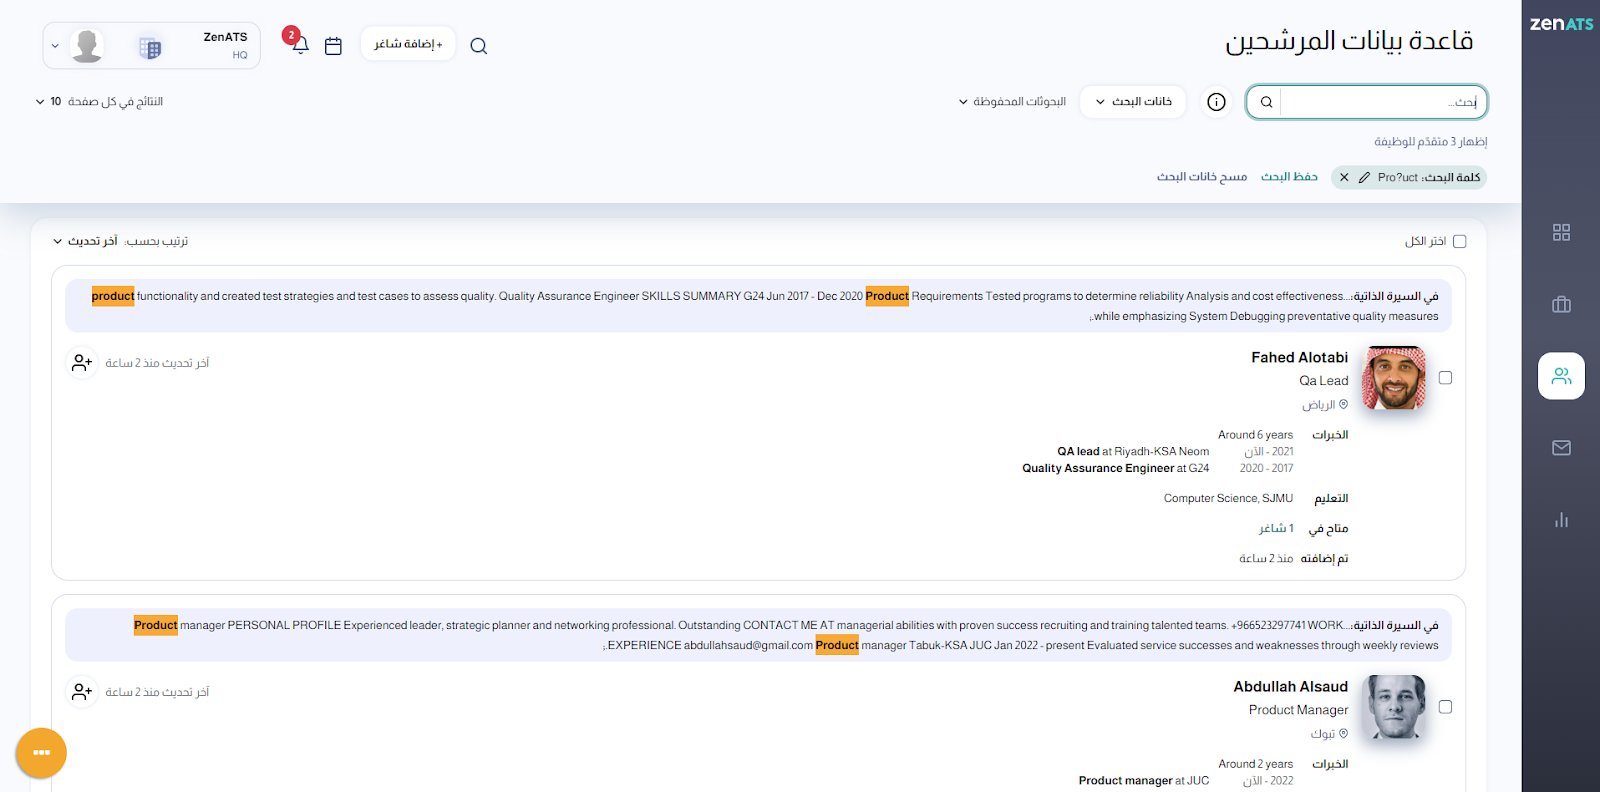The height and width of the screenshot is (792, 1600).
Task: Click the info circle icon beside search box
Action: click(1216, 102)
